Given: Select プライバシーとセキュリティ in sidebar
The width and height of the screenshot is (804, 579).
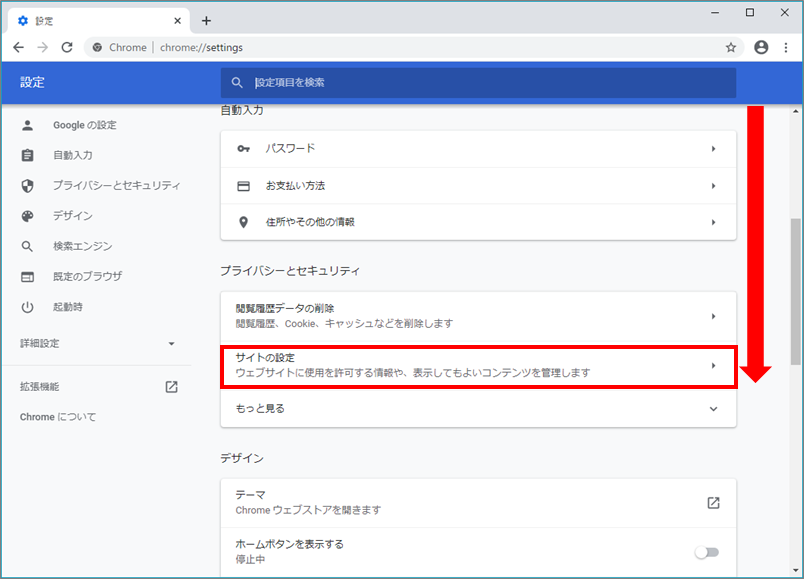Looking at the screenshot, I should (116, 186).
